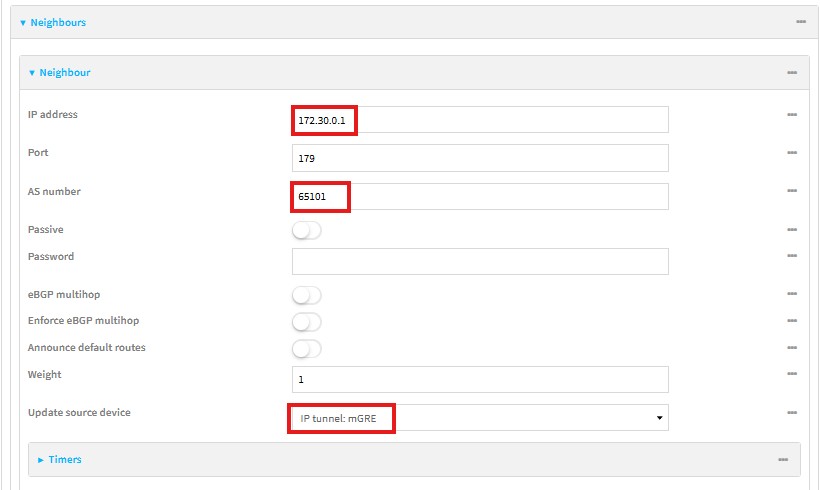
Task: Click the dash icon on Timers header
Action: coord(783,459)
